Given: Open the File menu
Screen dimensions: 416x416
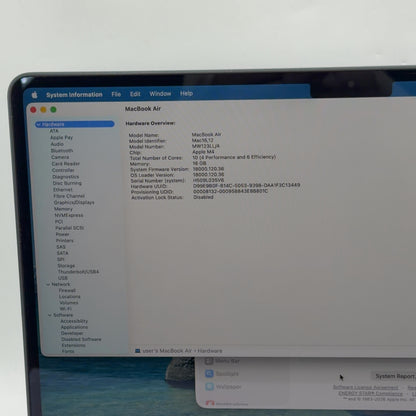Looking at the screenshot, I should tap(116, 94).
